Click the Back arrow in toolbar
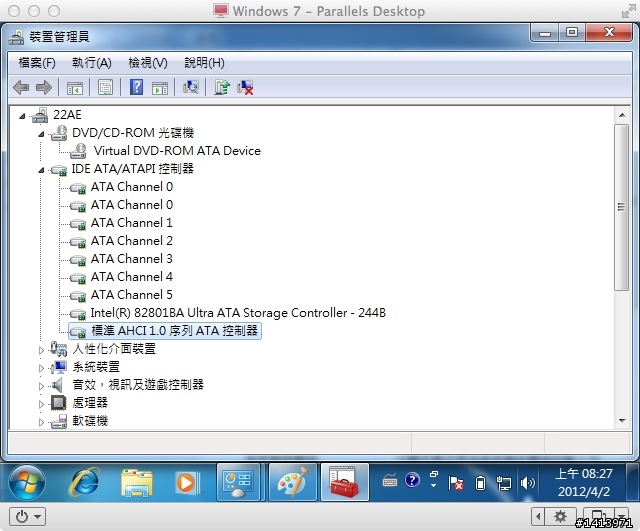This screenshot has width=640, height=531. pyautogui.click(x=21, y=87)
